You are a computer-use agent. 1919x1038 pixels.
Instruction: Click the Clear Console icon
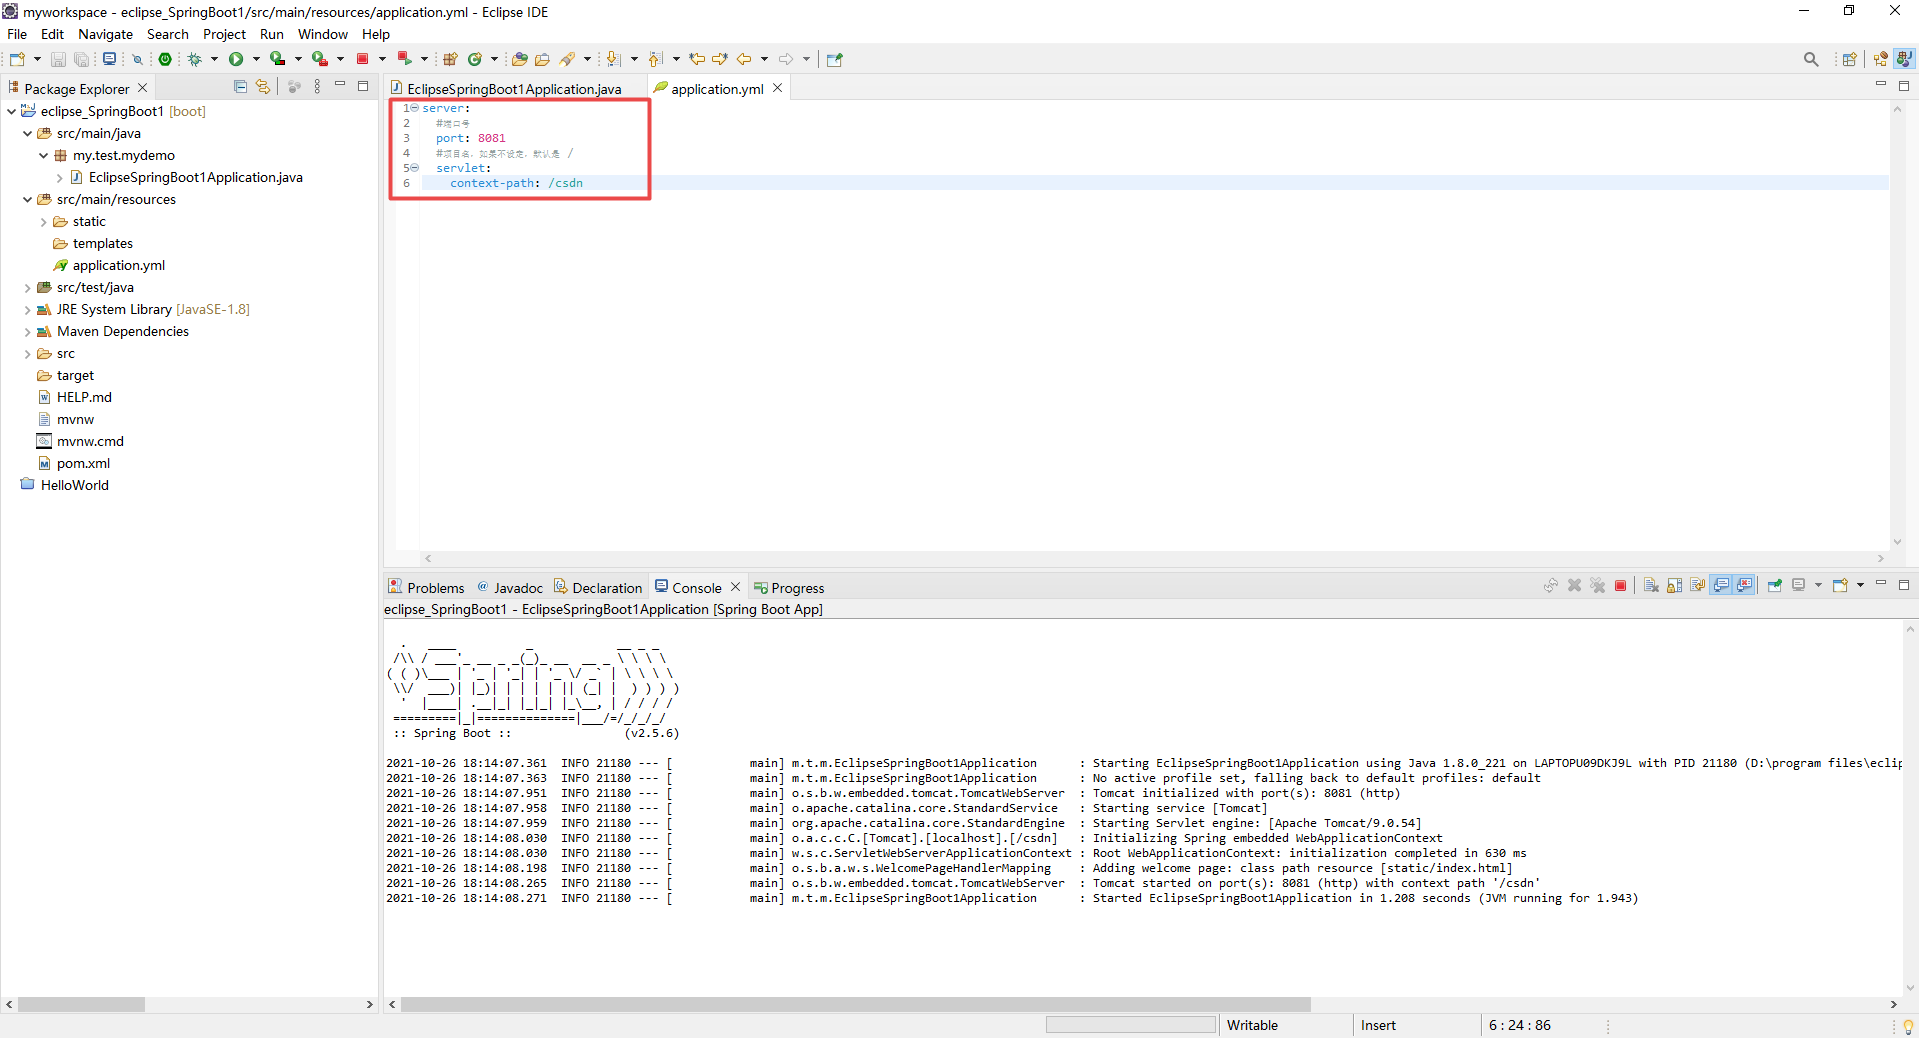[x=1651, y=585]
